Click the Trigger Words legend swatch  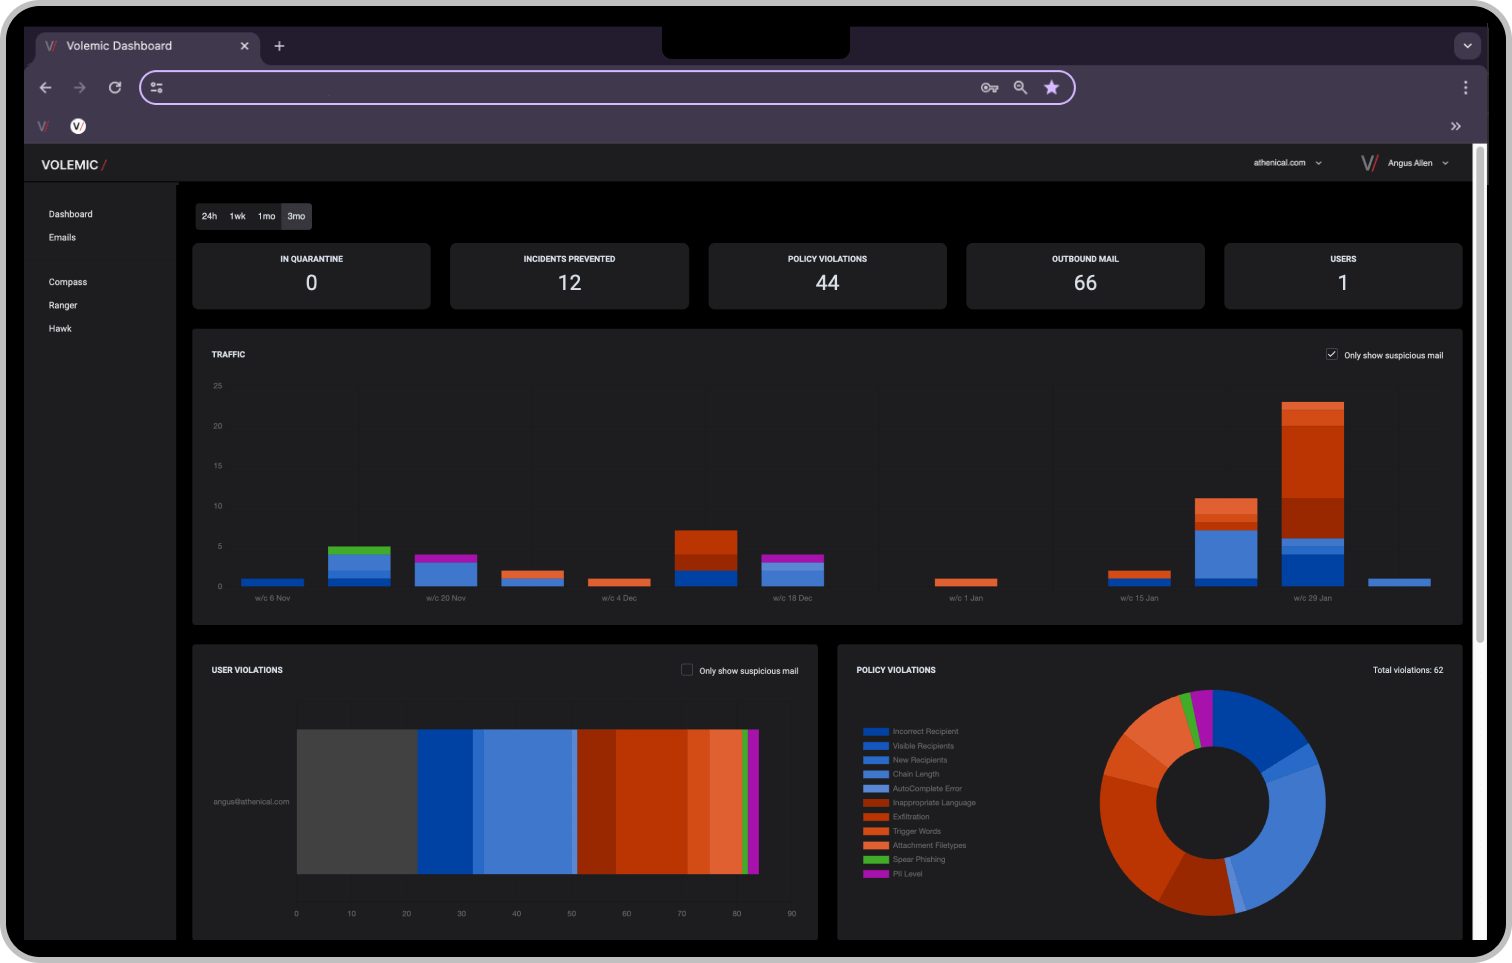876,831
